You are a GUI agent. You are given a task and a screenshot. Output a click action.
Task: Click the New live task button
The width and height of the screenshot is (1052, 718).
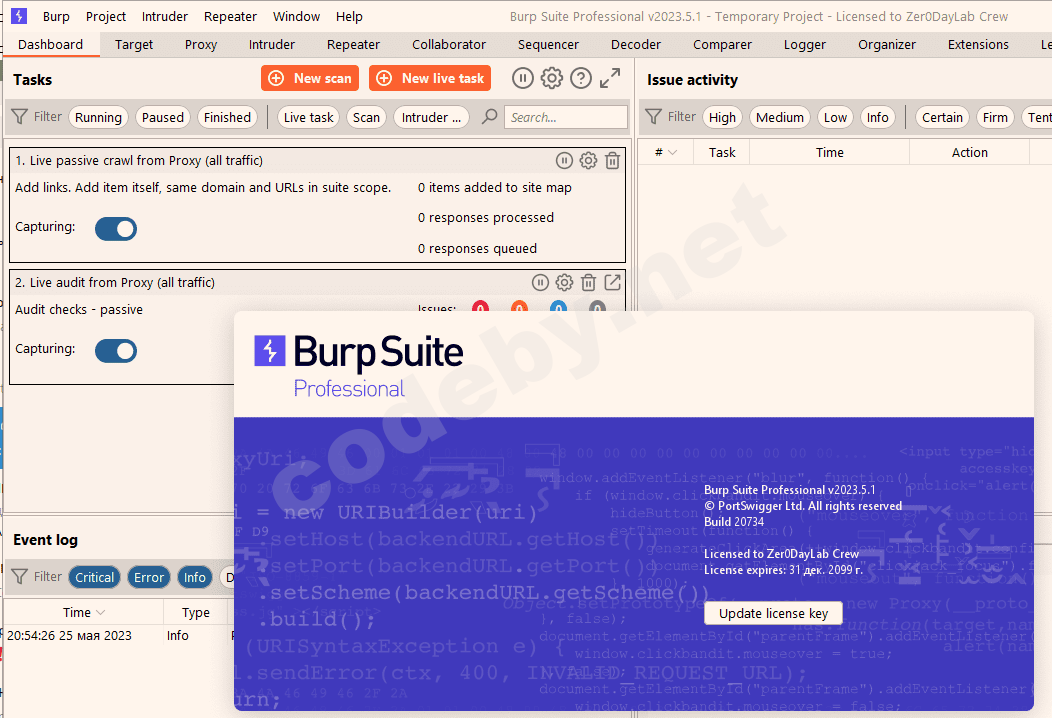pyautogui.click(x=430, y=78)
